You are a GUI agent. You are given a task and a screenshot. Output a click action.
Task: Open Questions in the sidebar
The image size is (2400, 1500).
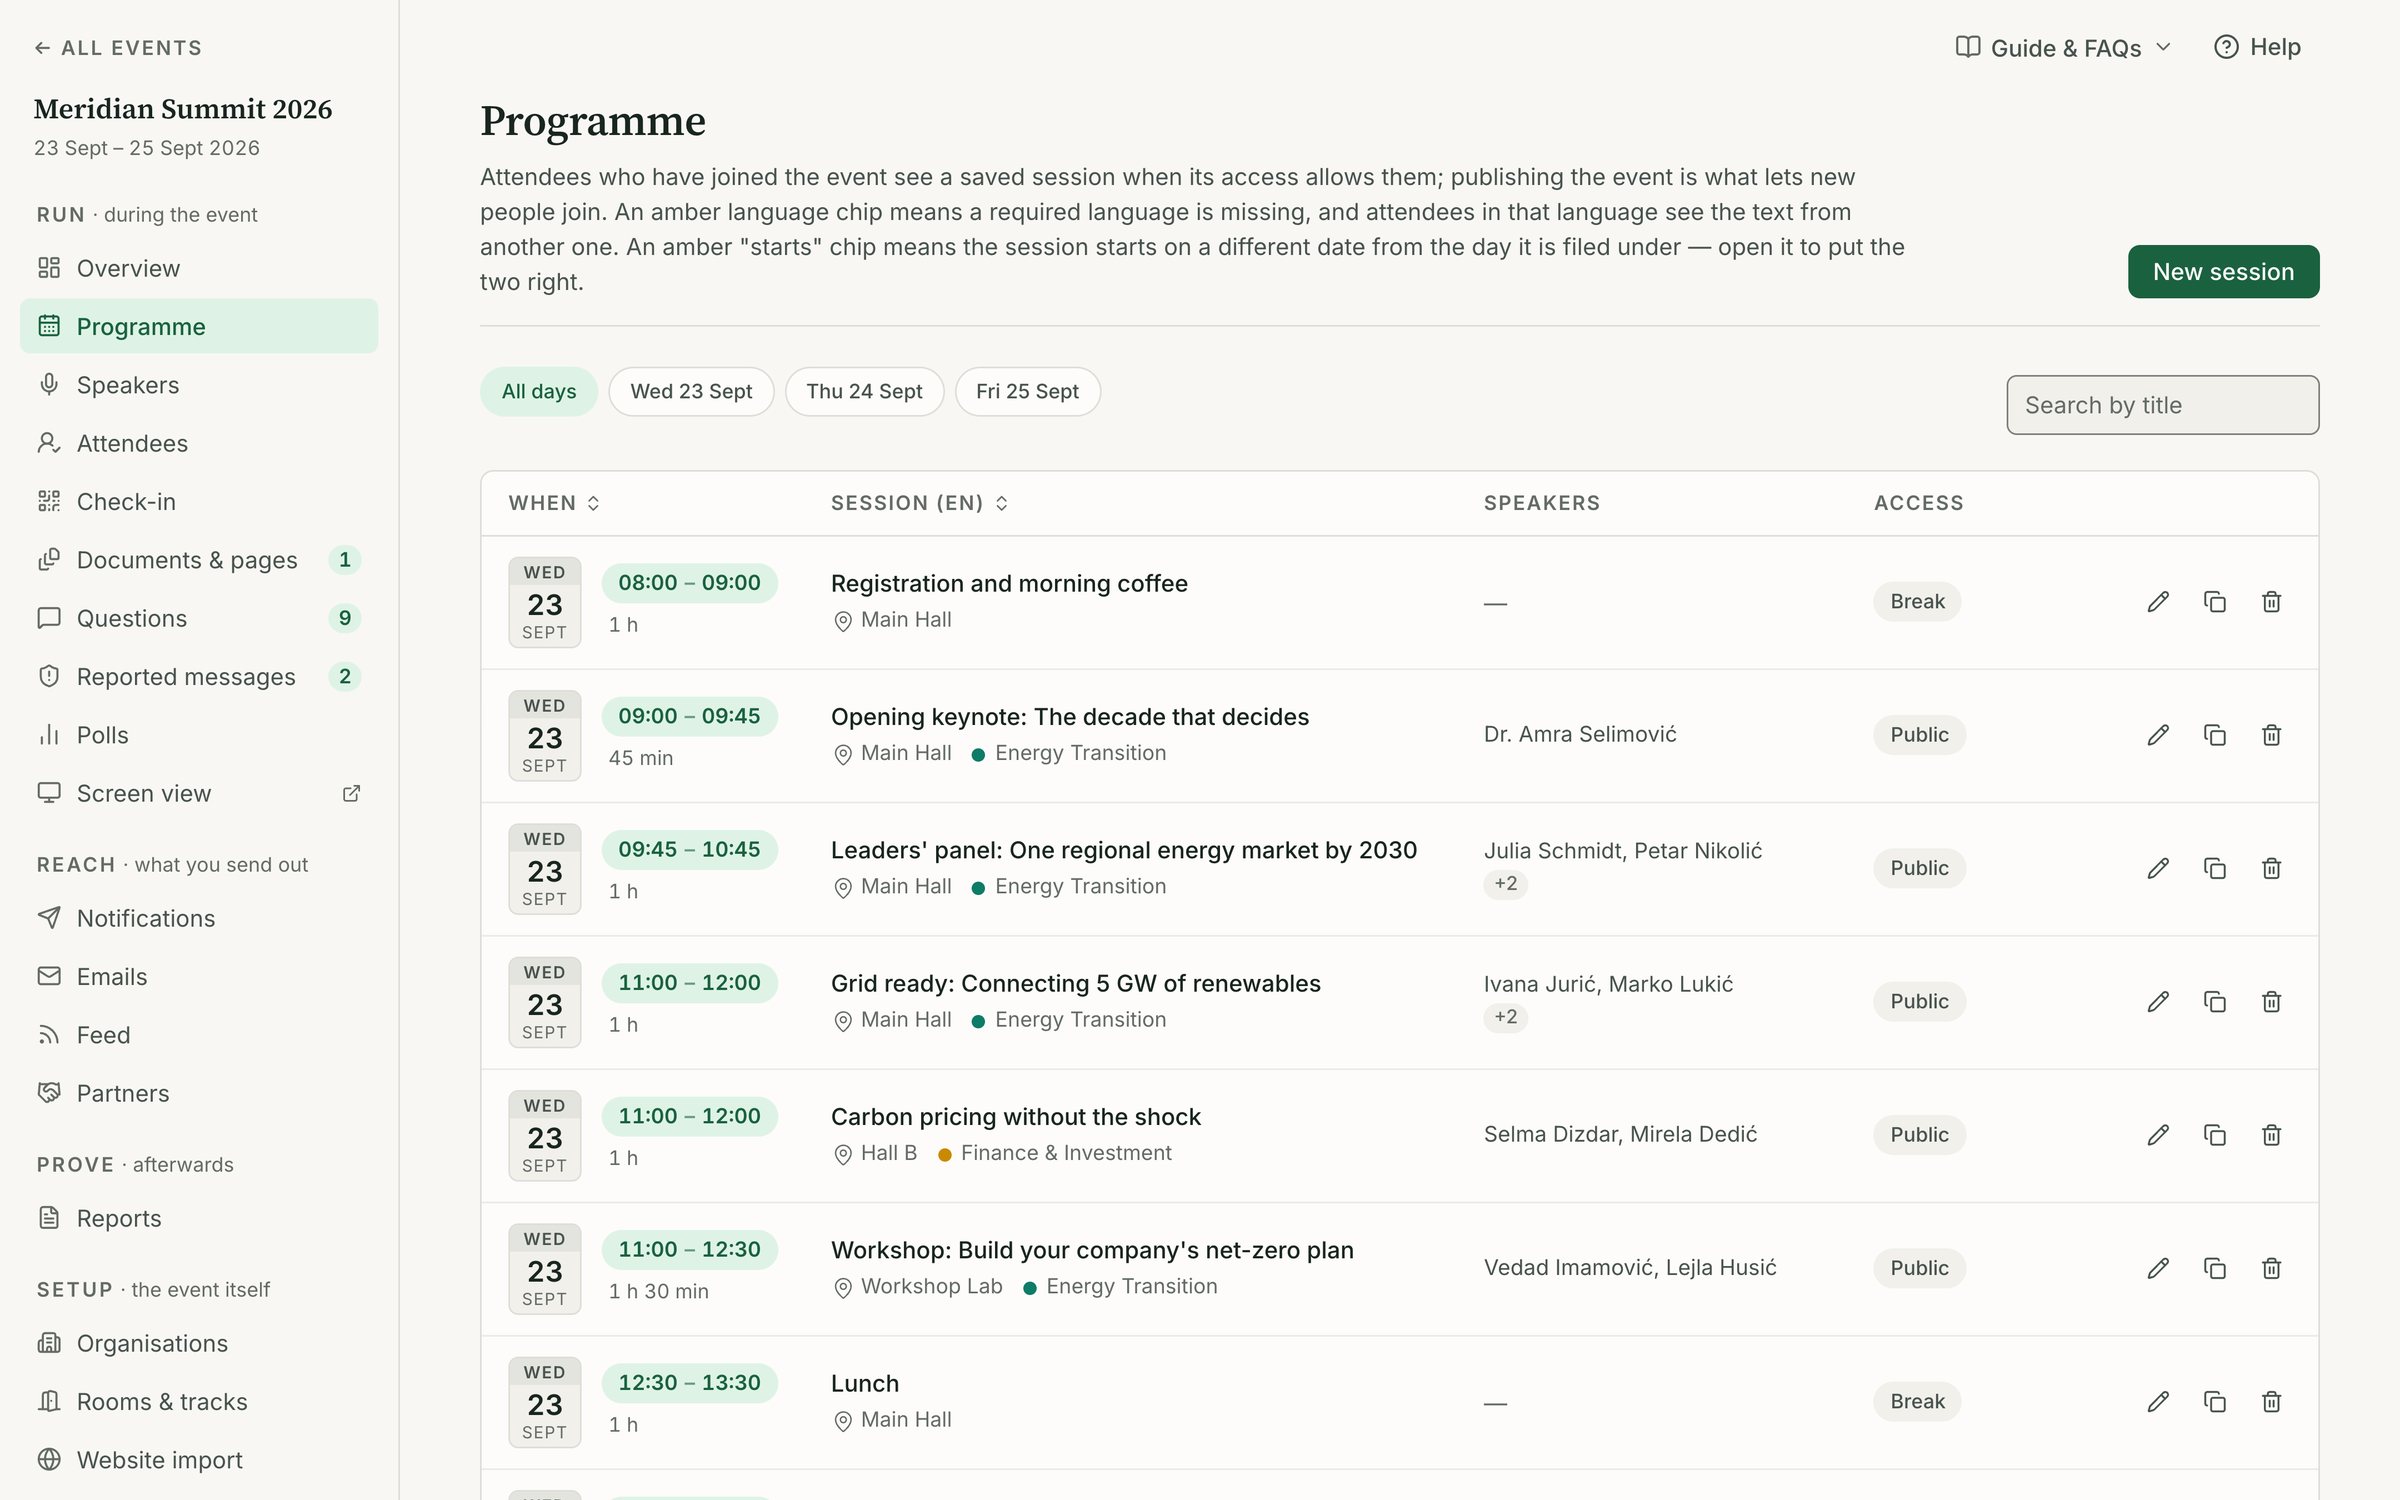(x=199, y=618)
